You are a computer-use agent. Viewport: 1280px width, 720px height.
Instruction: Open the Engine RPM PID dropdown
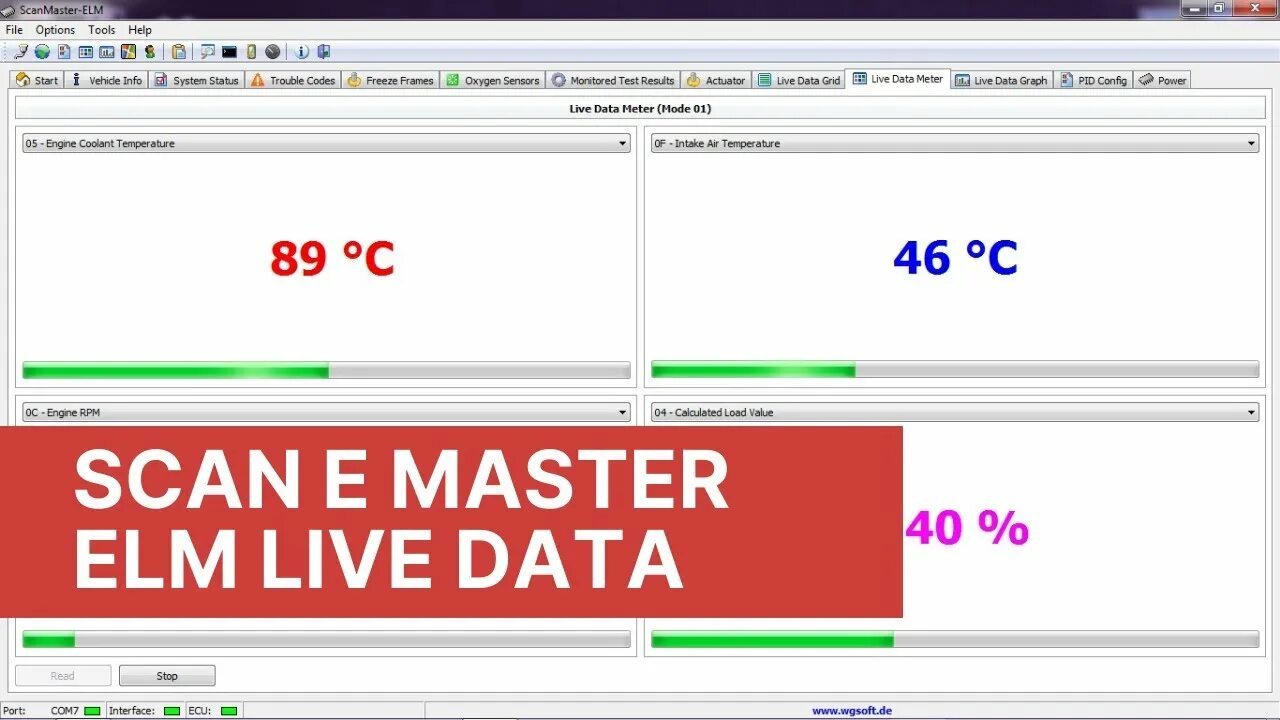[x=326, y=412]
